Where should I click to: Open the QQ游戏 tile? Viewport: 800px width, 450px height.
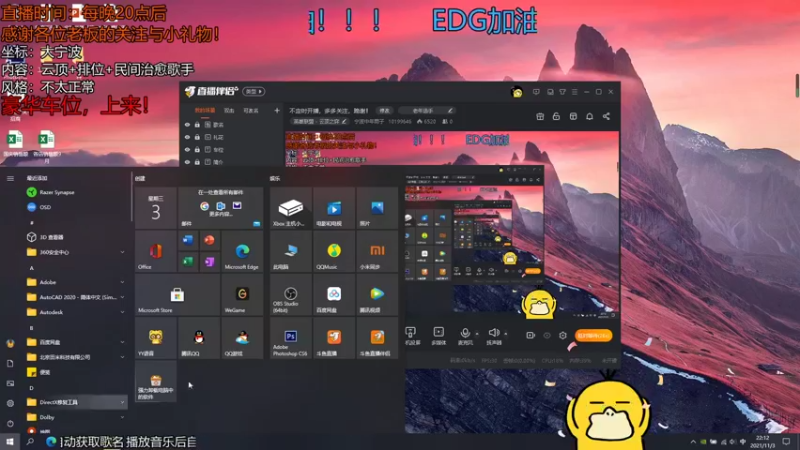click(242, 337)
